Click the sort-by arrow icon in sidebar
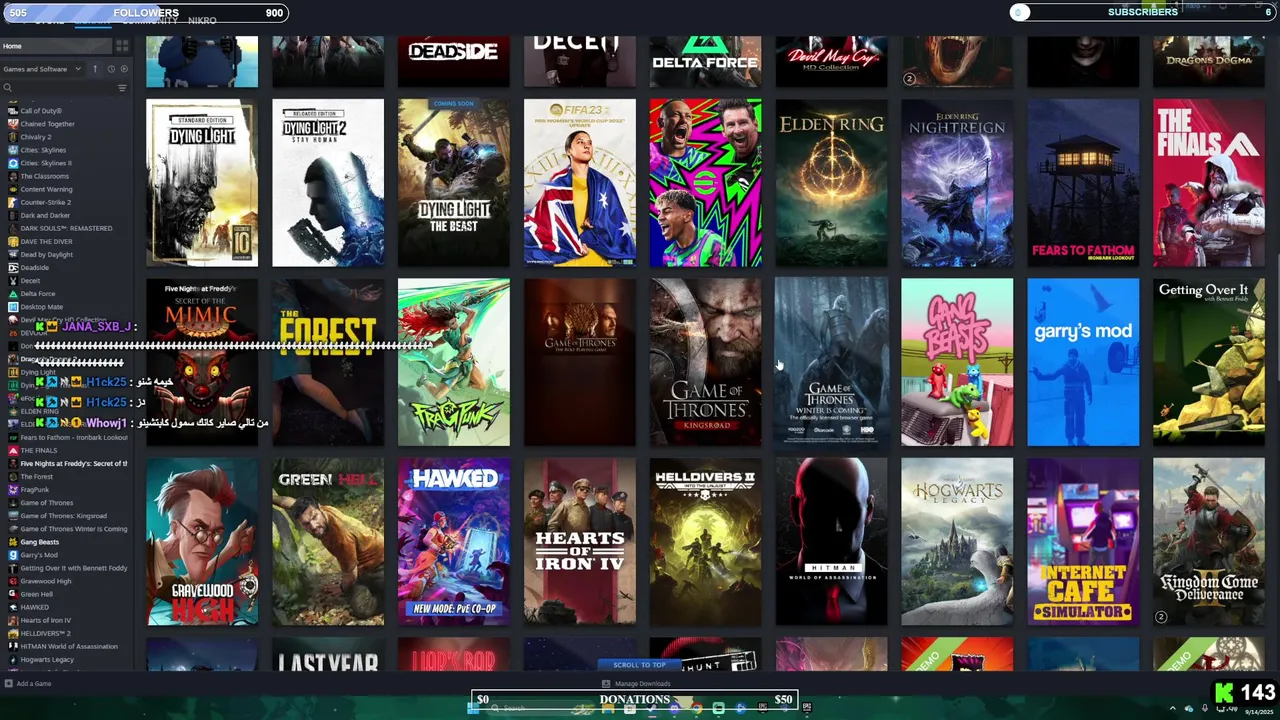This screenshot has width=1280, height=720. coord(95,69)
